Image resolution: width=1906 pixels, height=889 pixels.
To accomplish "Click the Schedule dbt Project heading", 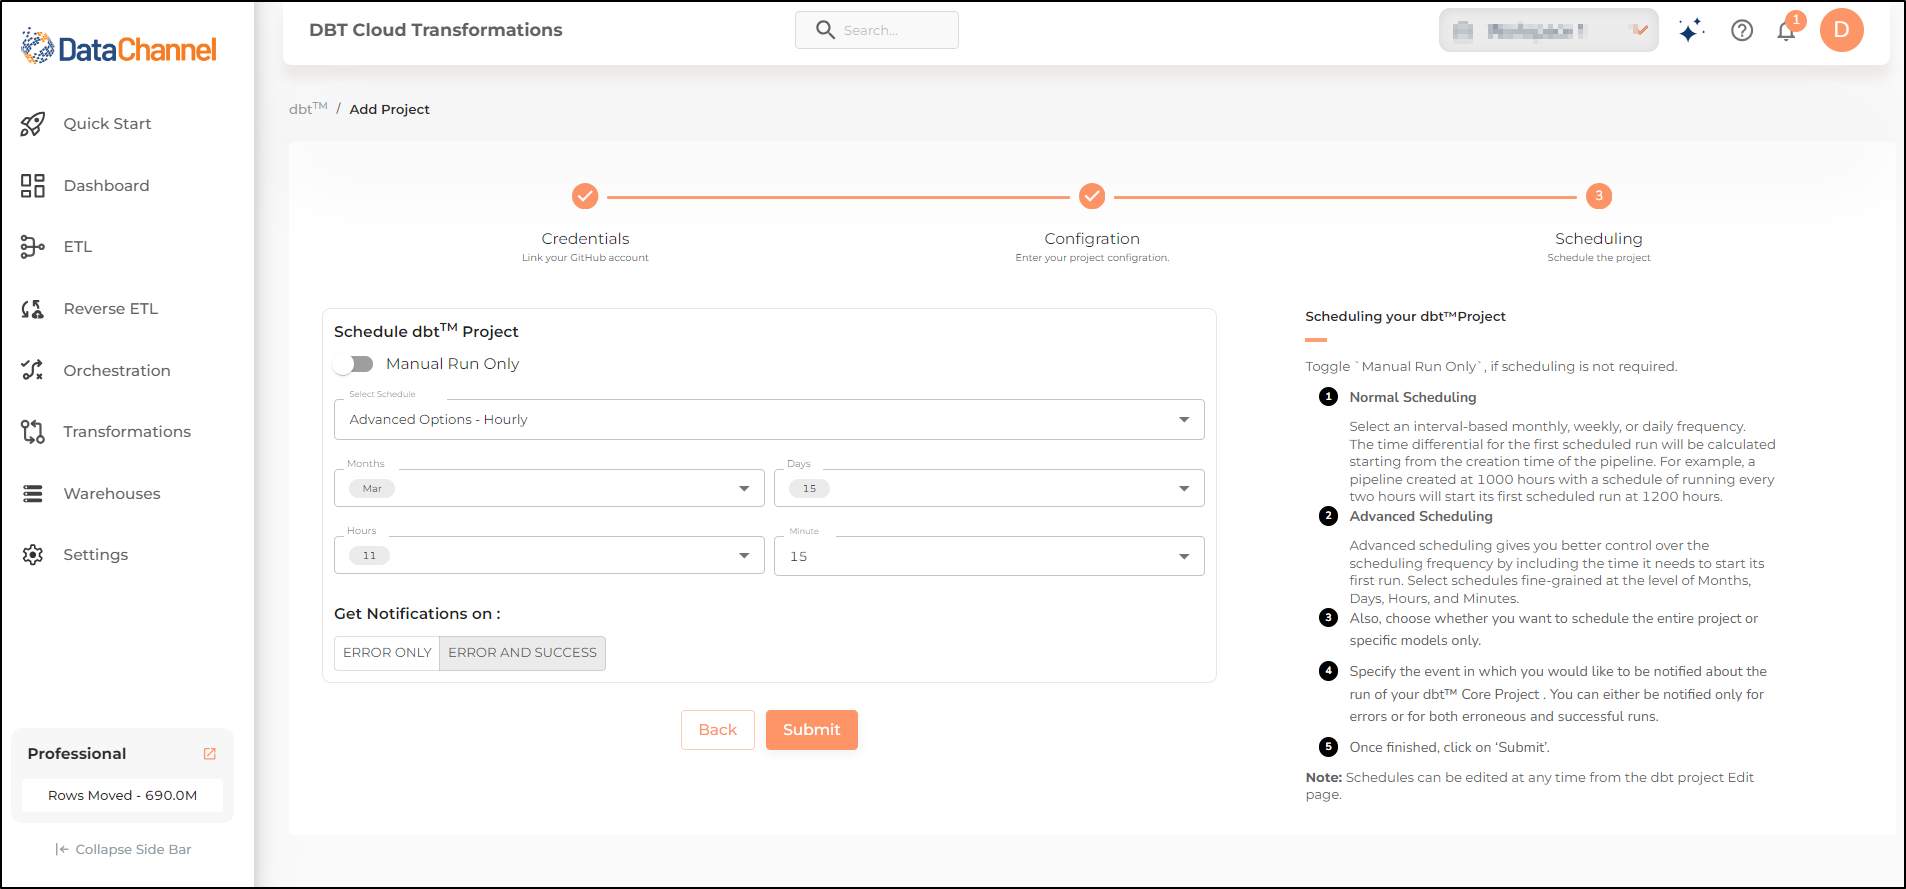I will point(426,330).
